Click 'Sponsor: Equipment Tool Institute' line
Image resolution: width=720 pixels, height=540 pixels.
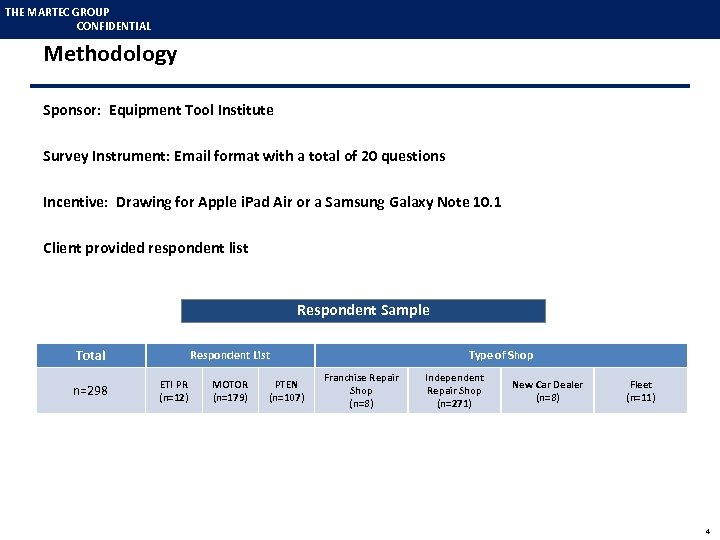click(x=158, y=110)
